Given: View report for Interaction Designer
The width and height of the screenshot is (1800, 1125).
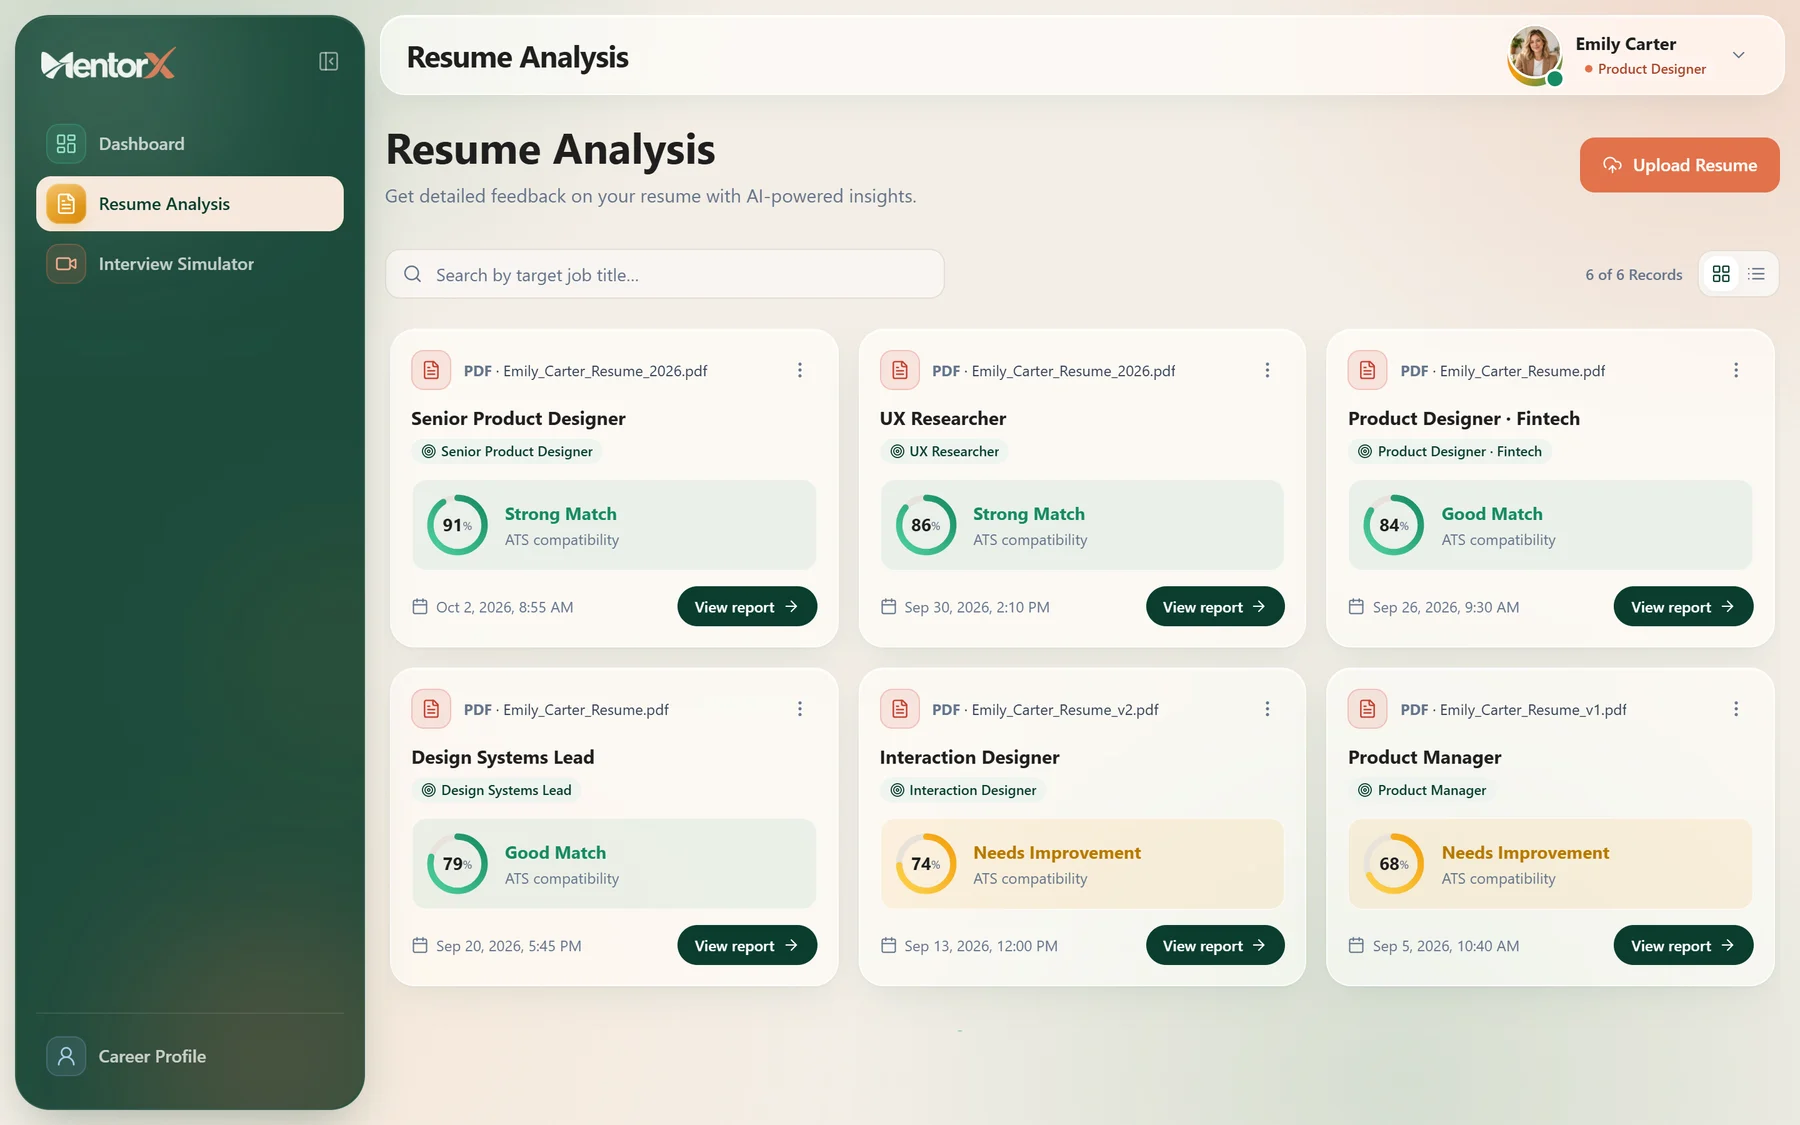Looking at the screenshot, I should [1215, 946].
